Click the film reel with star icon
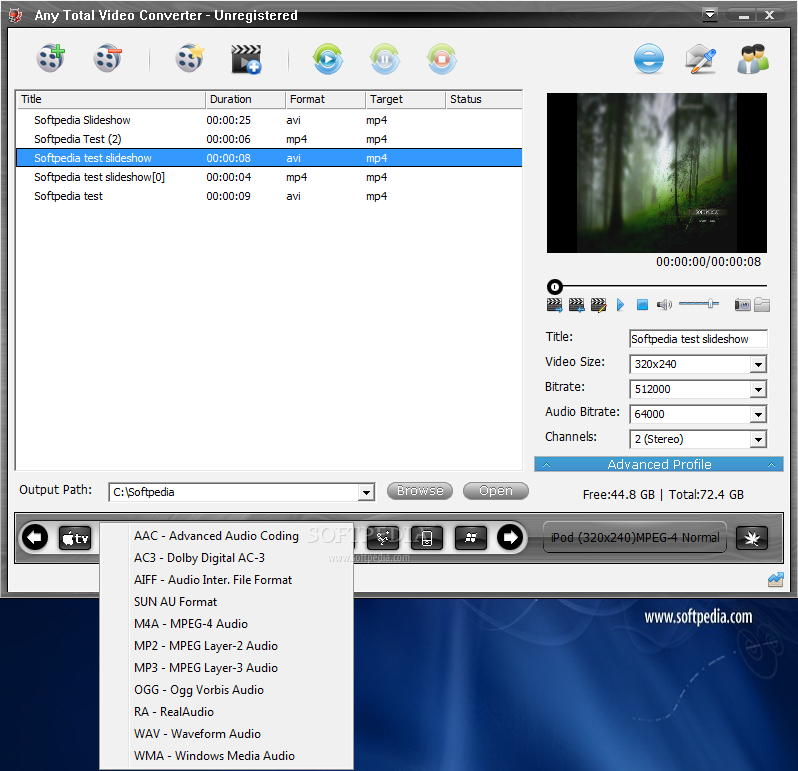Image resolution: width=798 pixels, height=771 pixels. coord(190,59)
